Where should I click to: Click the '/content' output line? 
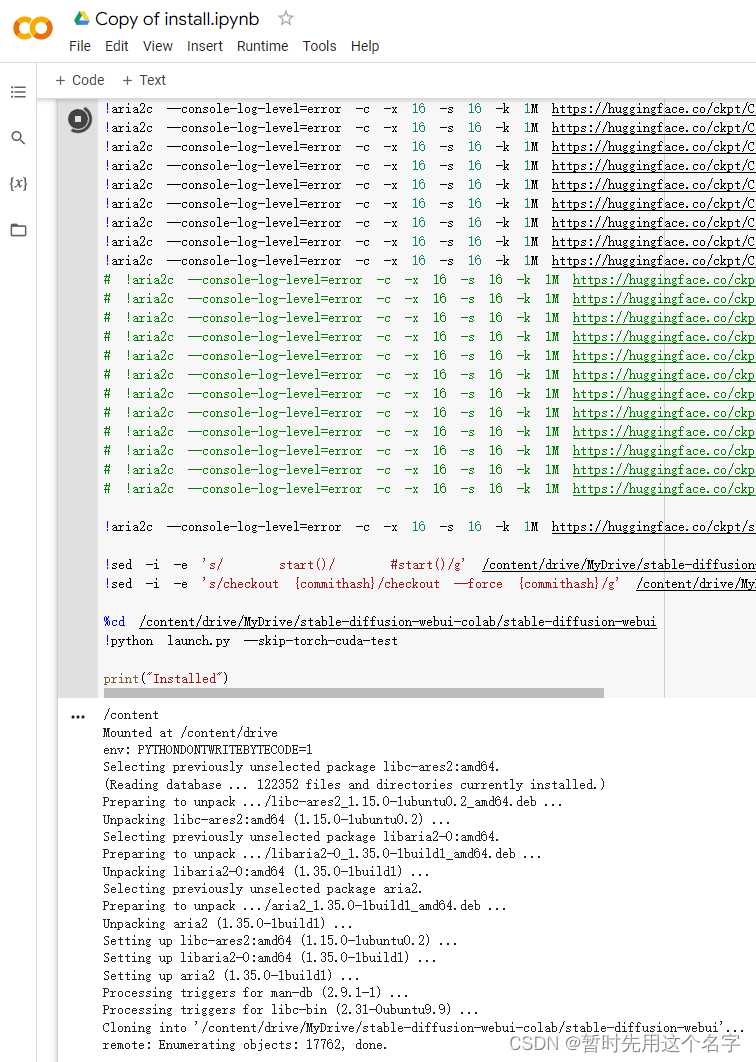tap(131, 715)
